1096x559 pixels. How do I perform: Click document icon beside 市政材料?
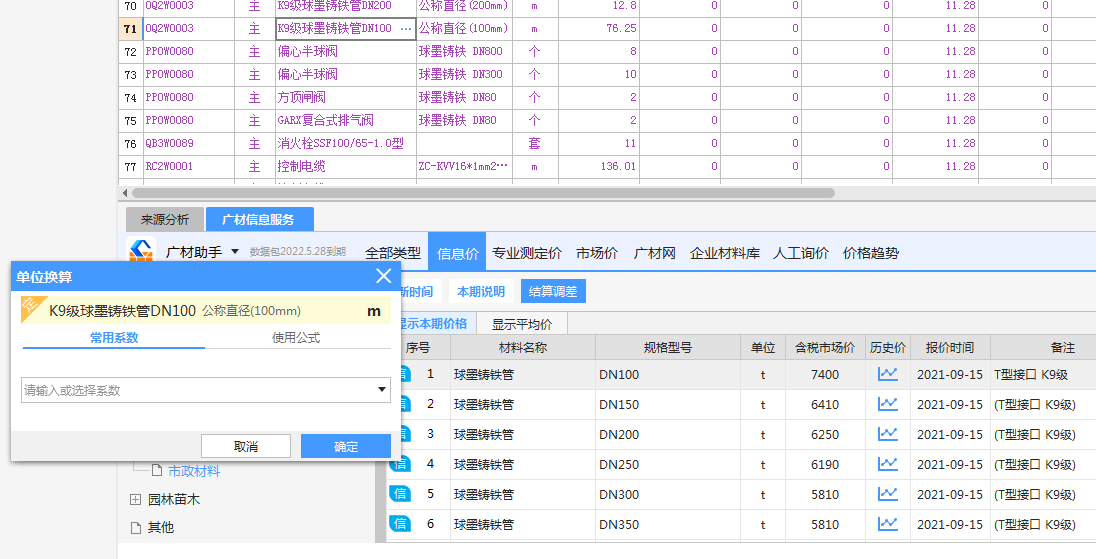(x=157, y=471)
